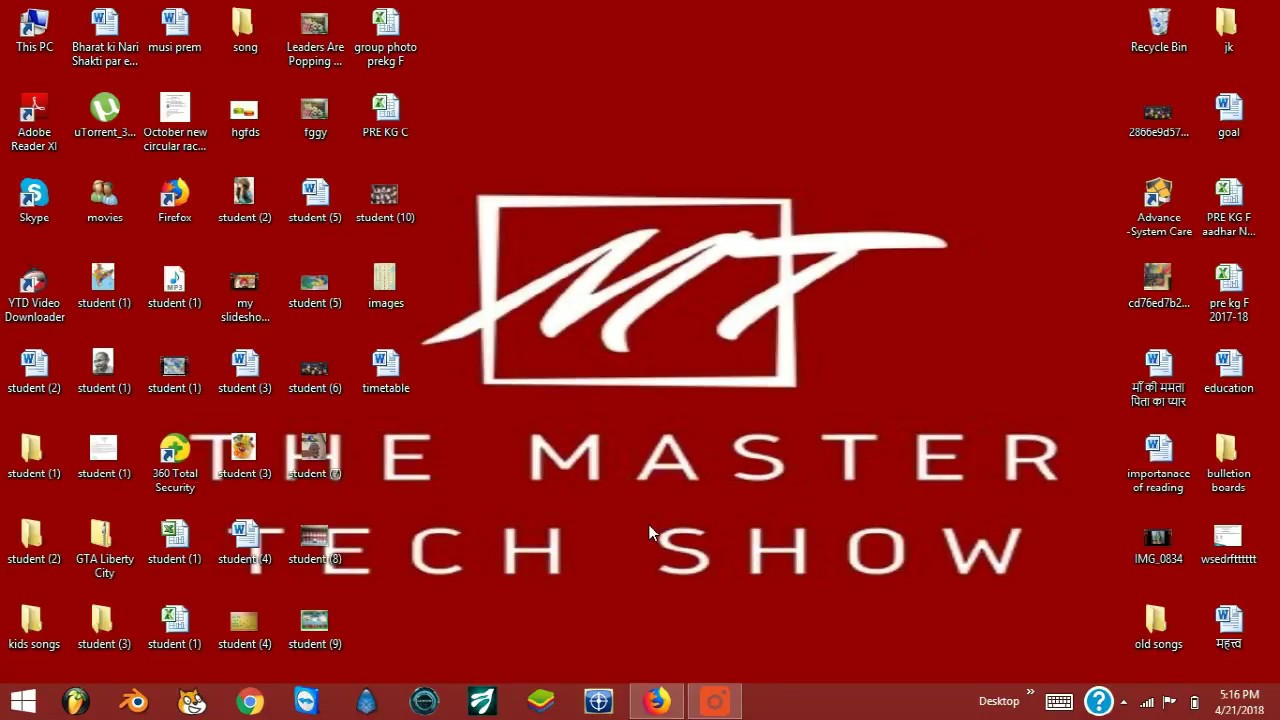Click the Desktop toolbar label
The width and height of the screenshot is (1280, 720).
(999, 701)
